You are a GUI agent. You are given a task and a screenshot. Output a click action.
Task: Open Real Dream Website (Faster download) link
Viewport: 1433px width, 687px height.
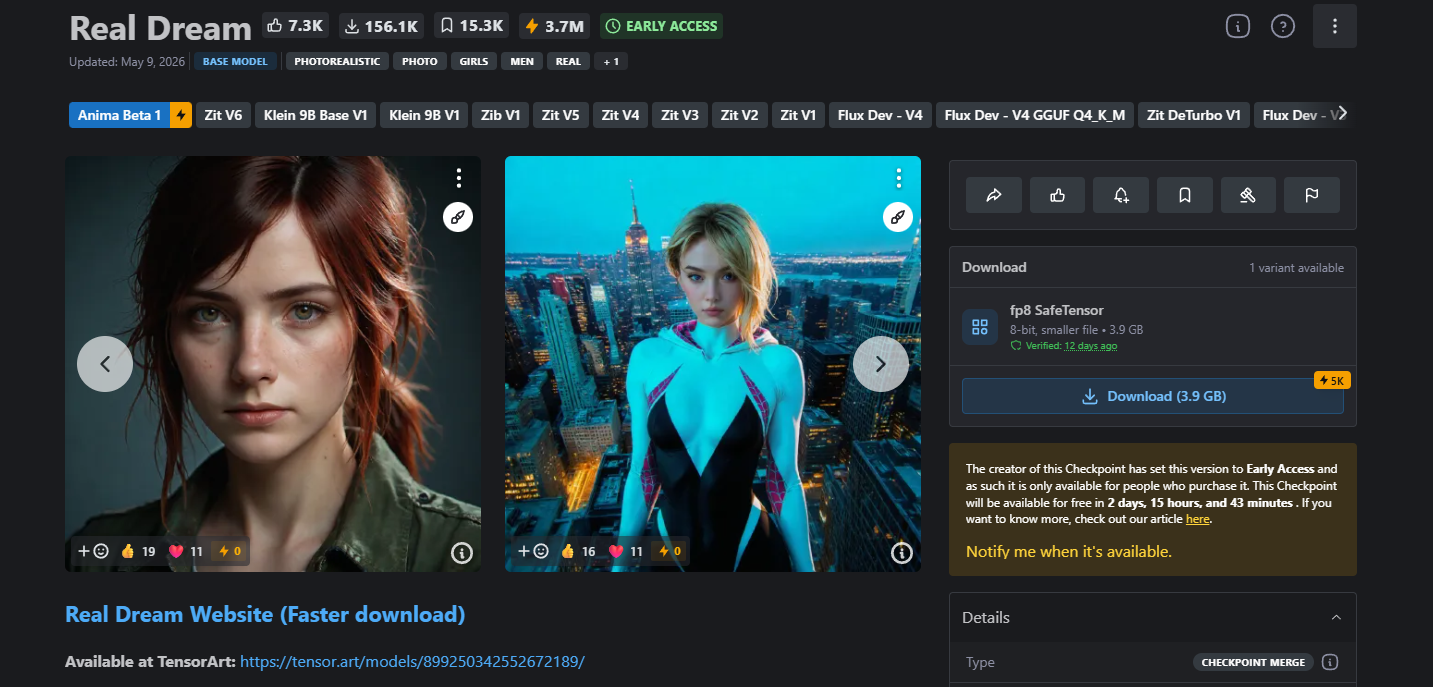coord(265,614)
